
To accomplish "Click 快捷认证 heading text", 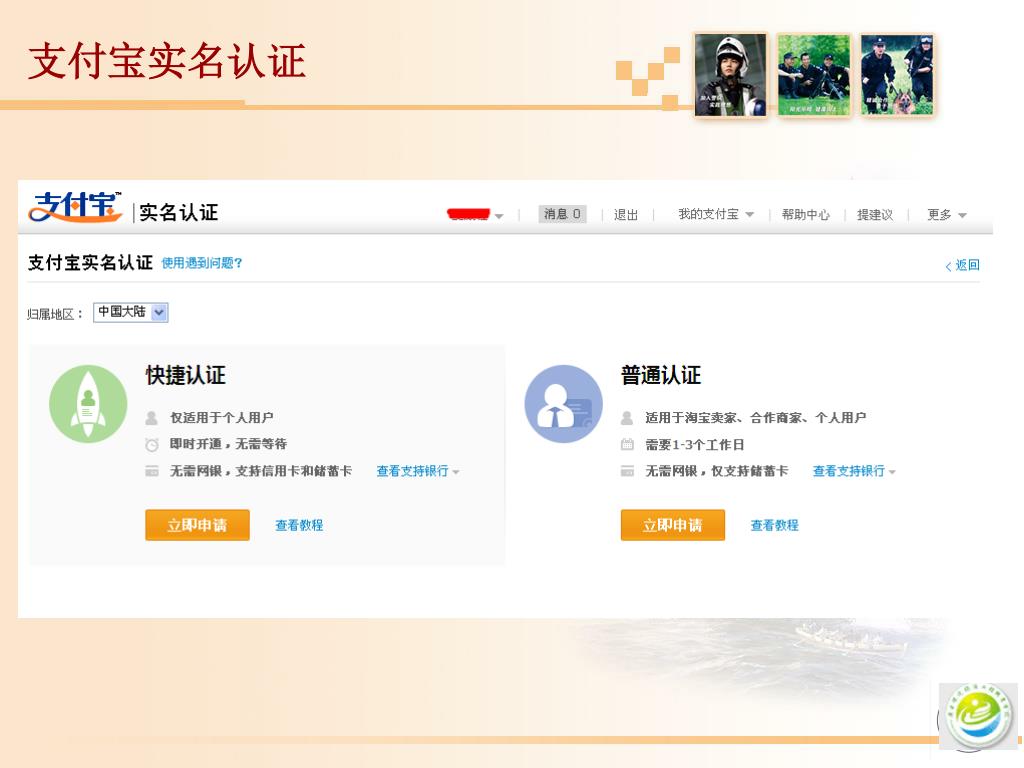I will pyautogui.click(x=185, y=376).
